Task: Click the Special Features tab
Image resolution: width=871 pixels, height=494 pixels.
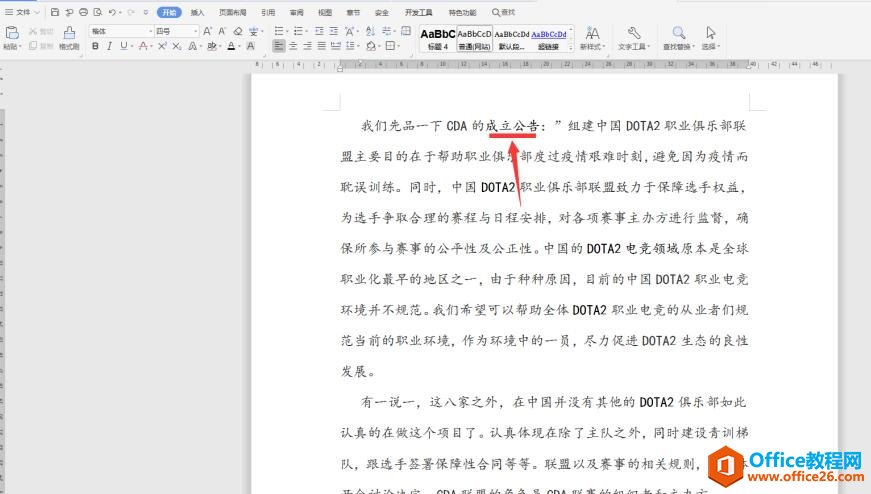Action: (x=462, y=12)
